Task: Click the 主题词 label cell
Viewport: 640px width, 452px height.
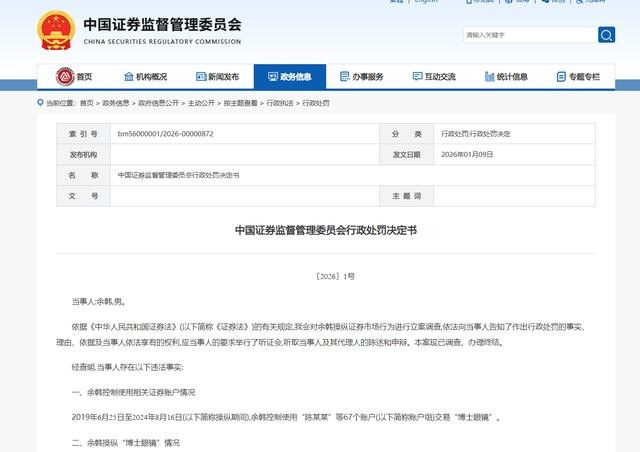Action: pos(407,196)
